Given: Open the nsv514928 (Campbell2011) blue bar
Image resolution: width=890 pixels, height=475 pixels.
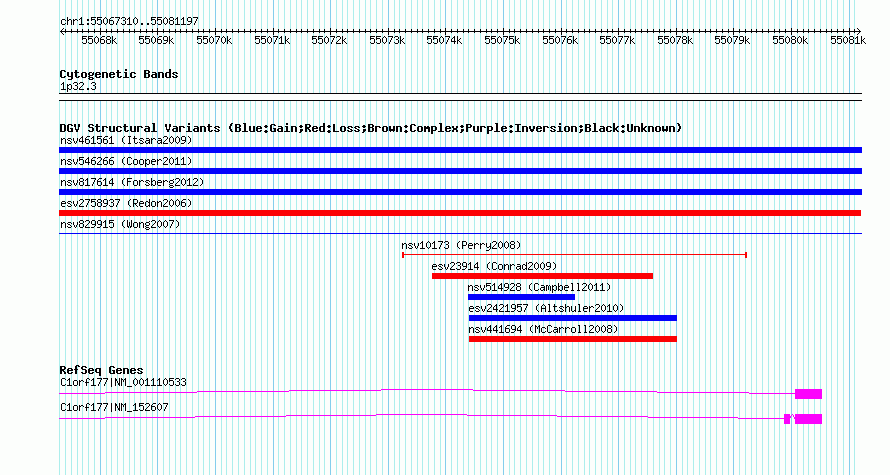Looking at the screenshot, I should coord(521,297).
